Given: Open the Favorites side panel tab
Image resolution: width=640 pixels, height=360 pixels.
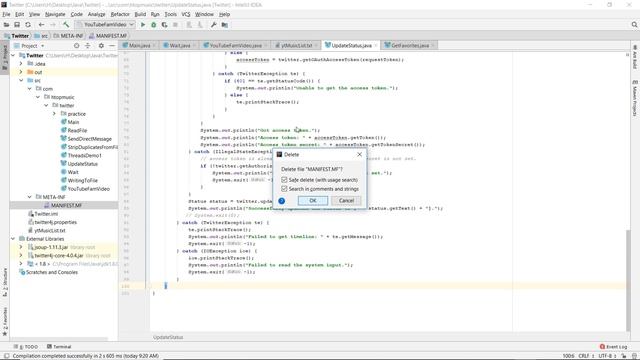Looking at the screenshot, I should click(x=5, y=322).
